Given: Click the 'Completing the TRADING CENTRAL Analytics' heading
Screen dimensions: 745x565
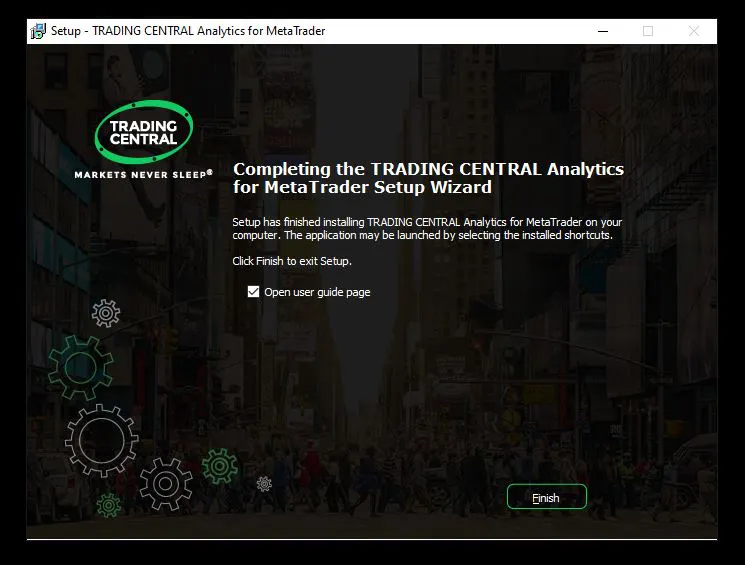Looking at the screenshot, I should click(428, 178).
